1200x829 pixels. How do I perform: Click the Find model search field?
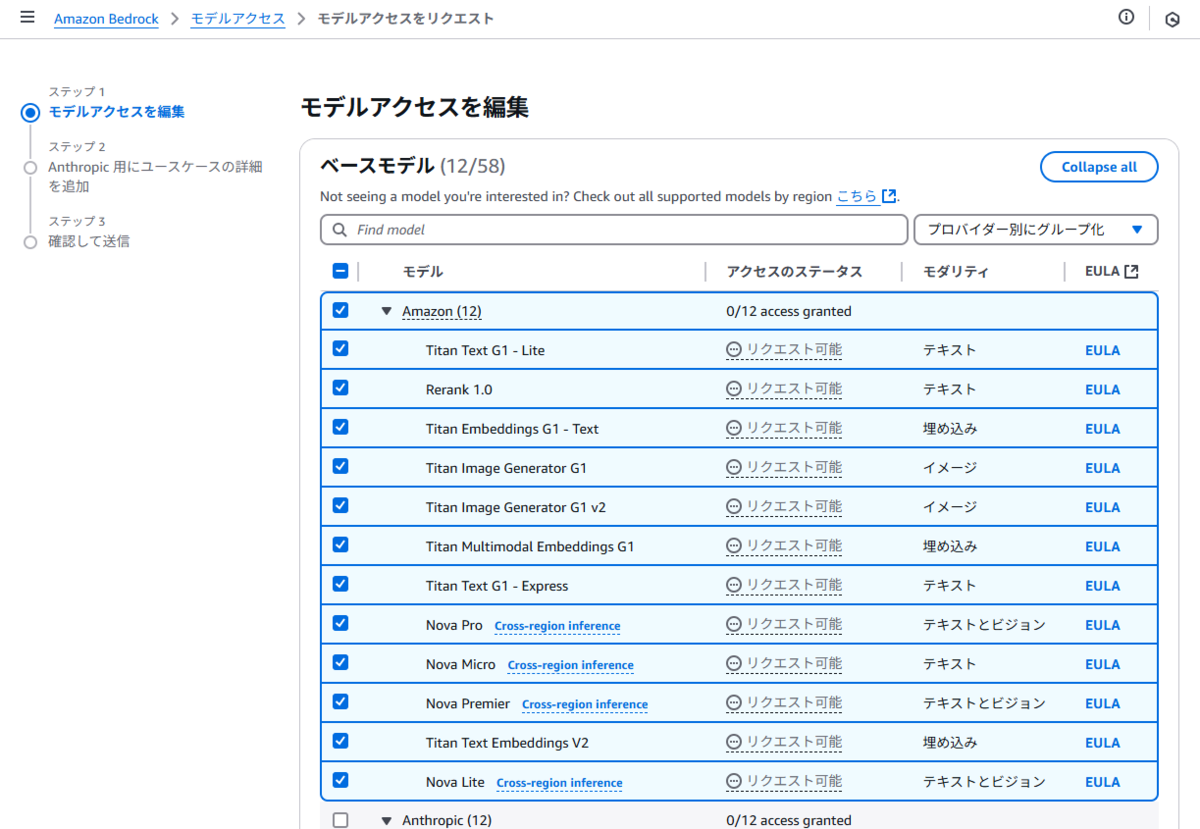tap(614, 230)
